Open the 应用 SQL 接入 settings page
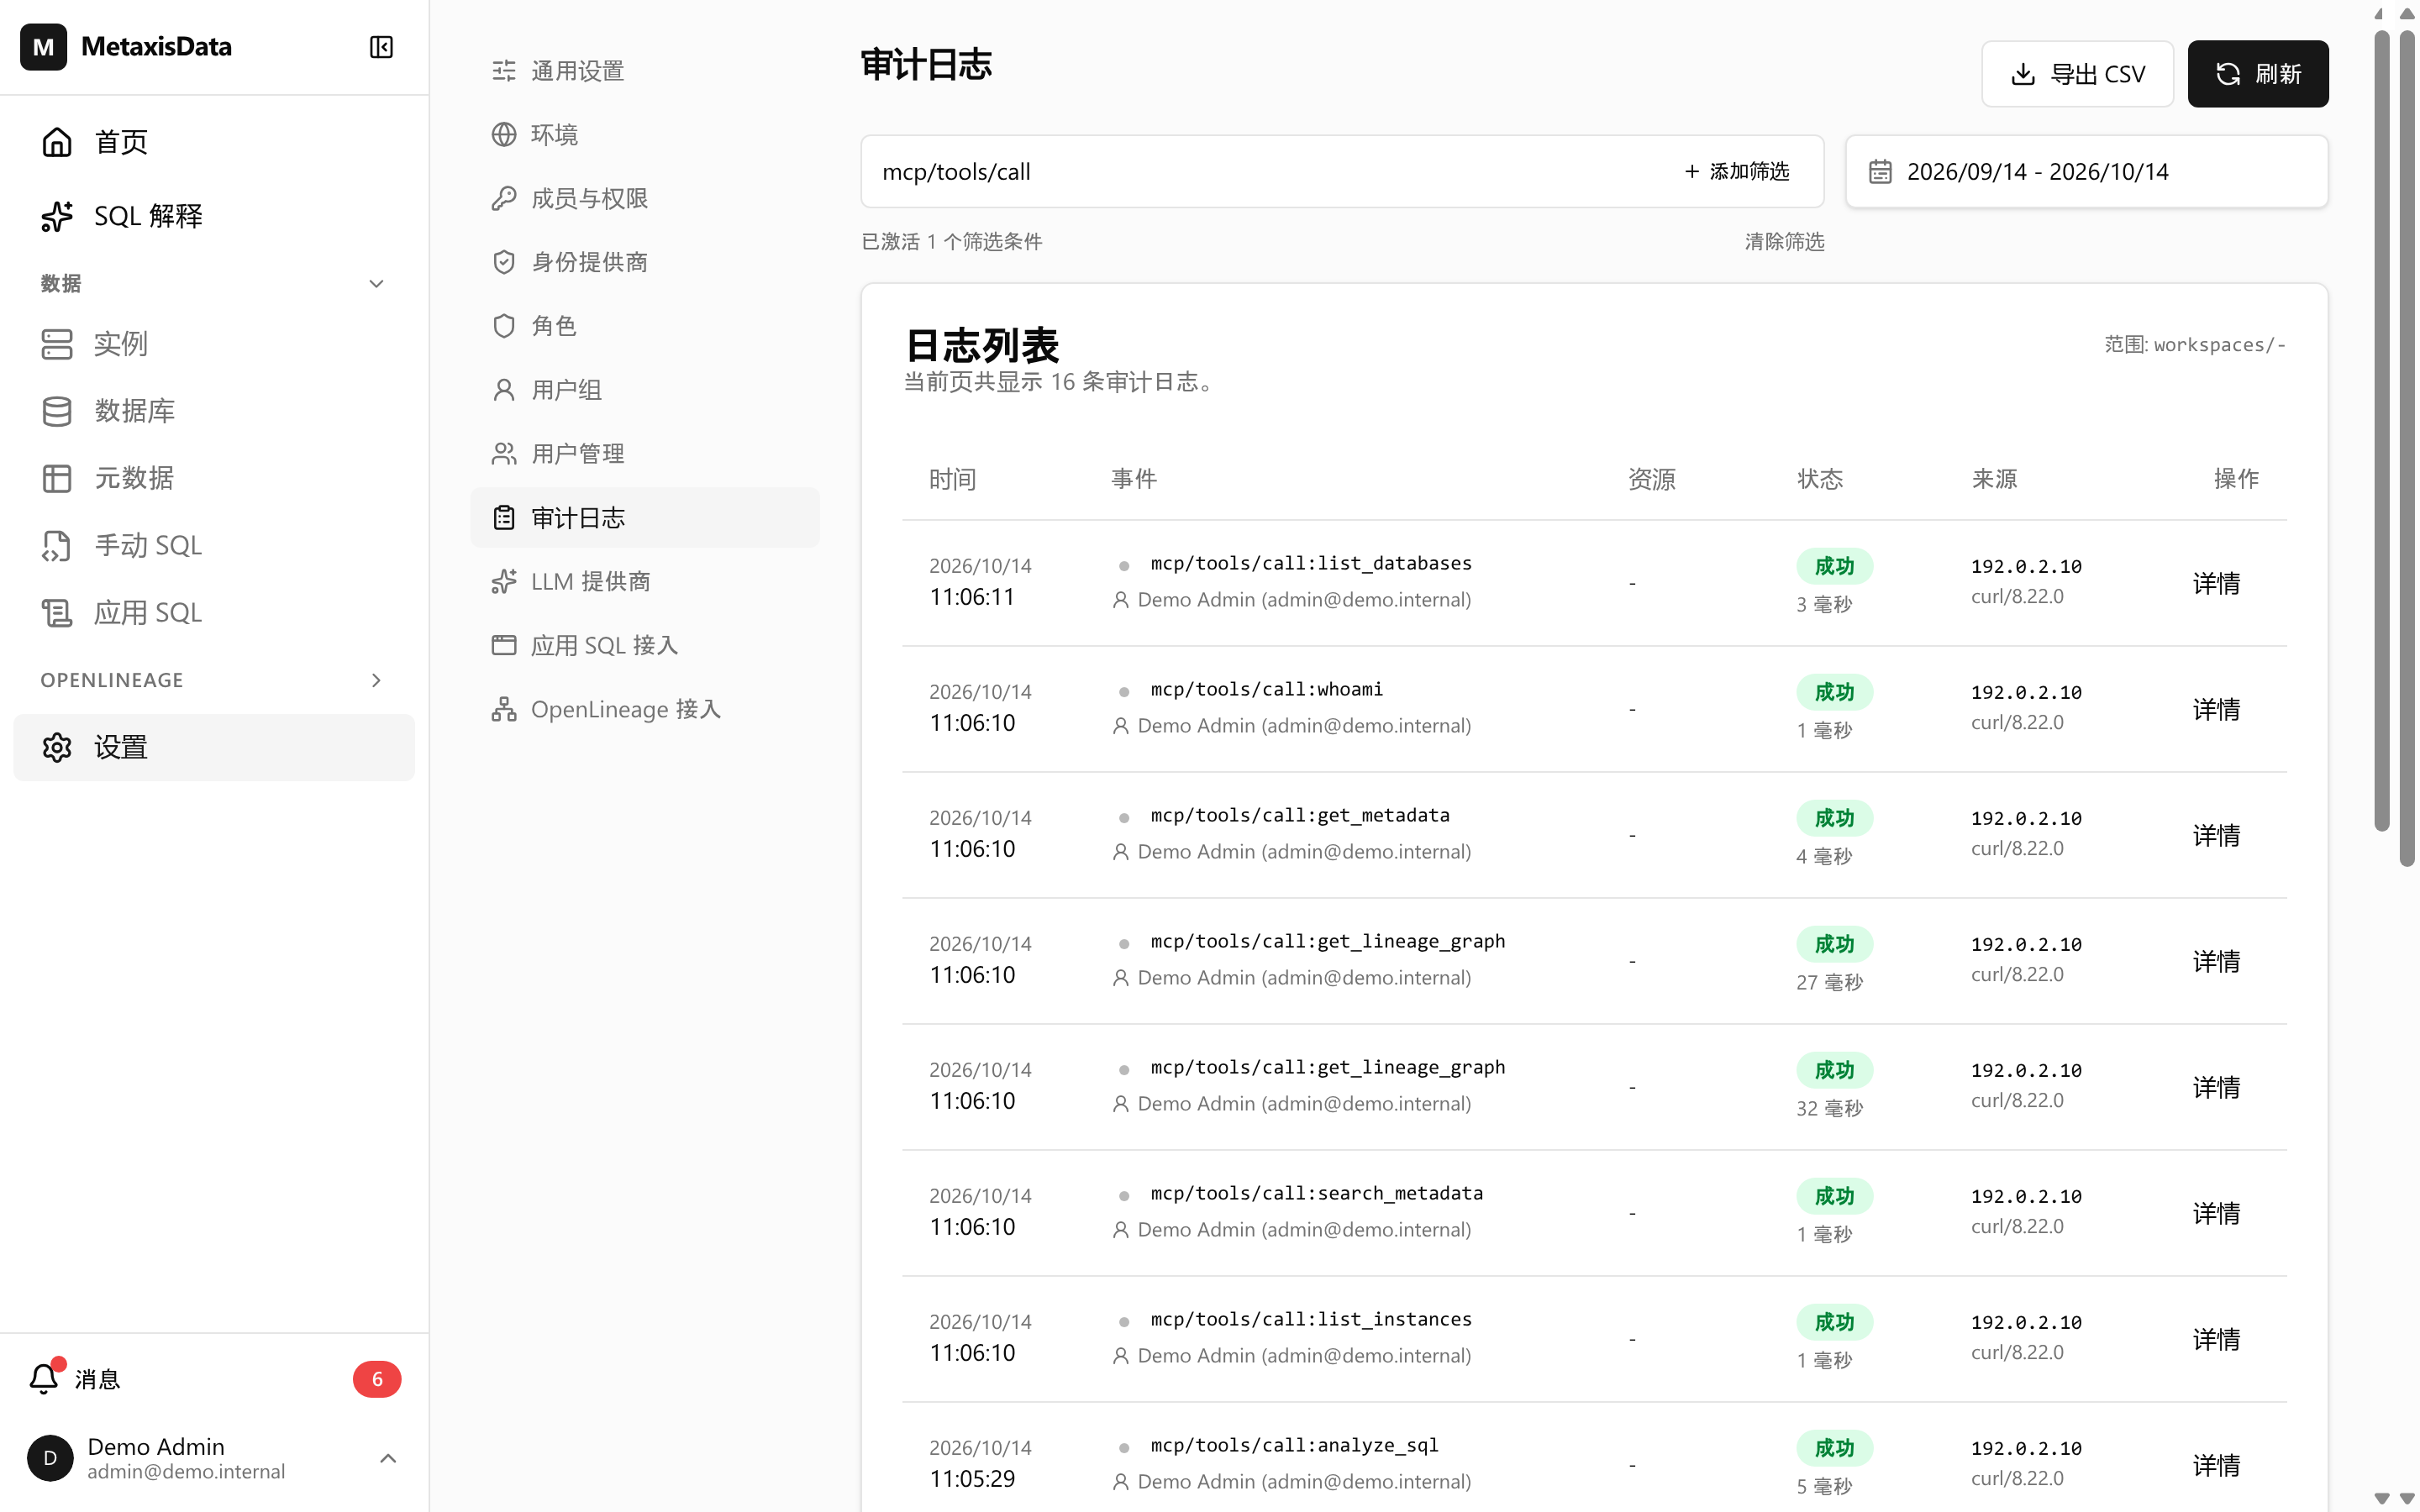2420x1512 pixels. click(645, 645)
